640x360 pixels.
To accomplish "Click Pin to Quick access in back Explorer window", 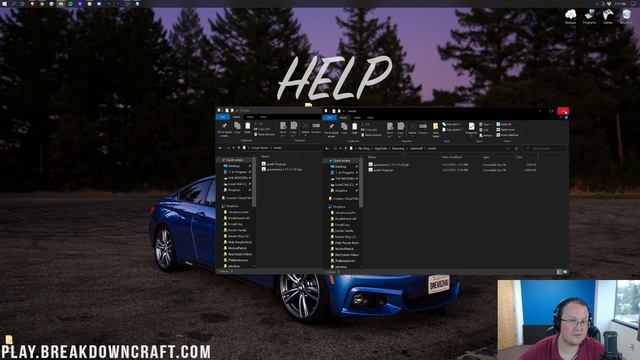I will click(224, 129).
